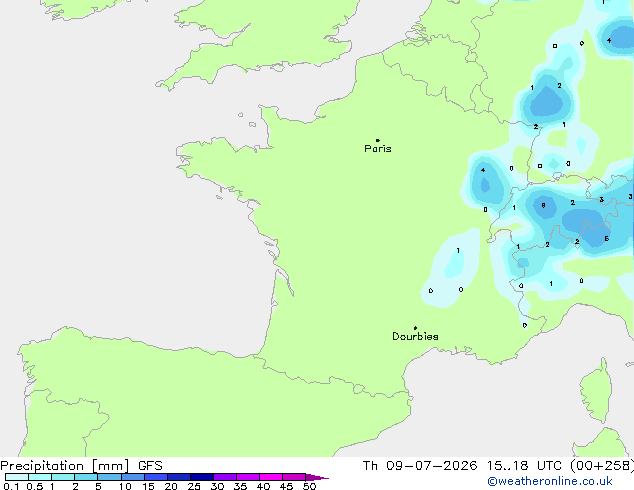Click the date "Th 09-07-2026"
Viewport: 634px width, 490px height.
point(420,466)
